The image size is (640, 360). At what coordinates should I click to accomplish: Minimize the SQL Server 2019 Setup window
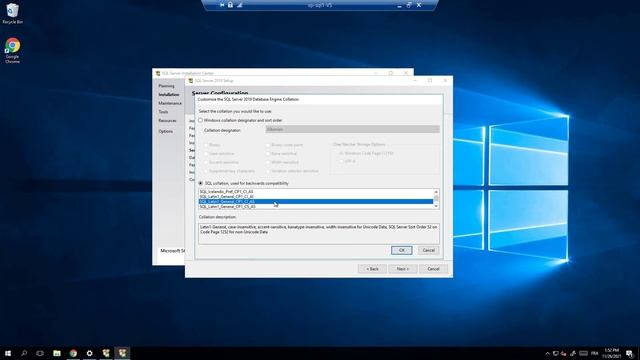click(415, 81)
